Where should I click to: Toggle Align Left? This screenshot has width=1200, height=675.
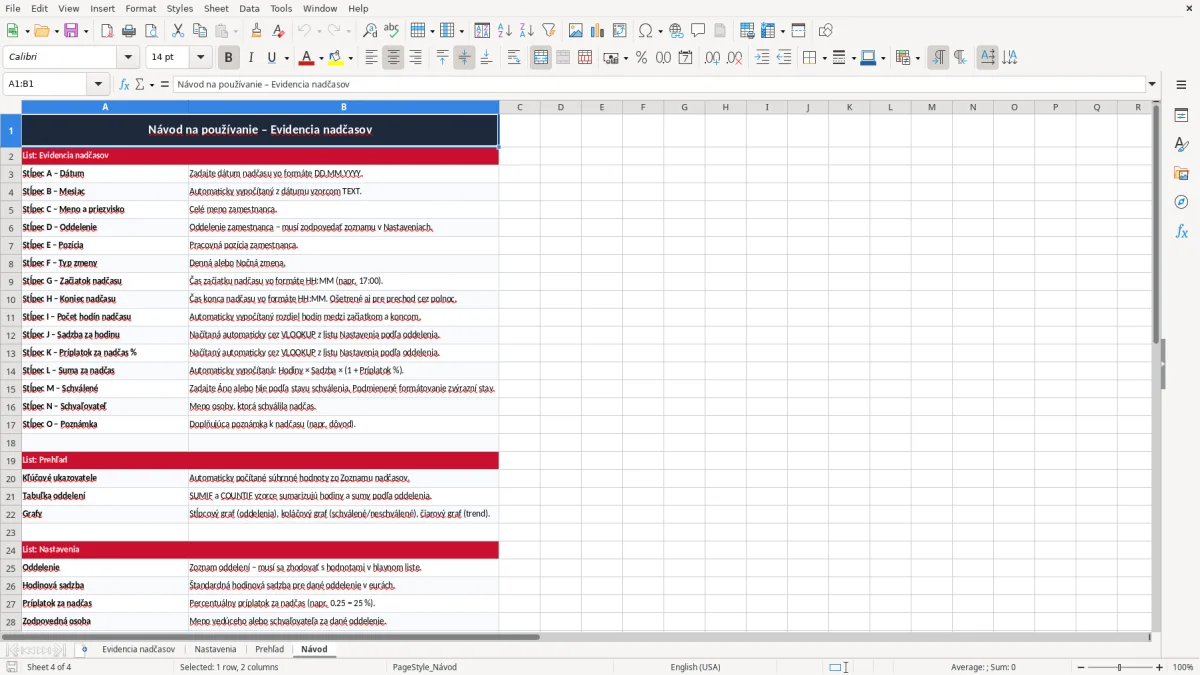(371, 58)
